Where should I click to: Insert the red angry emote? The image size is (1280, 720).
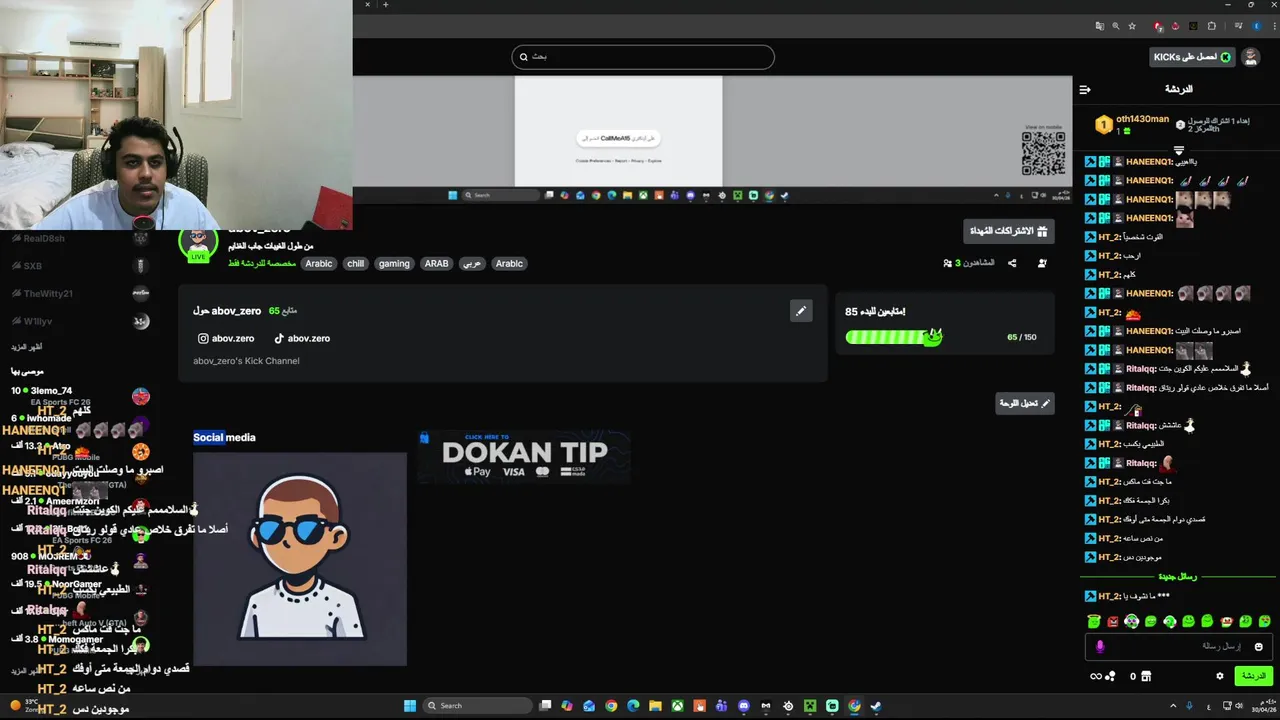click(1113, 622)
